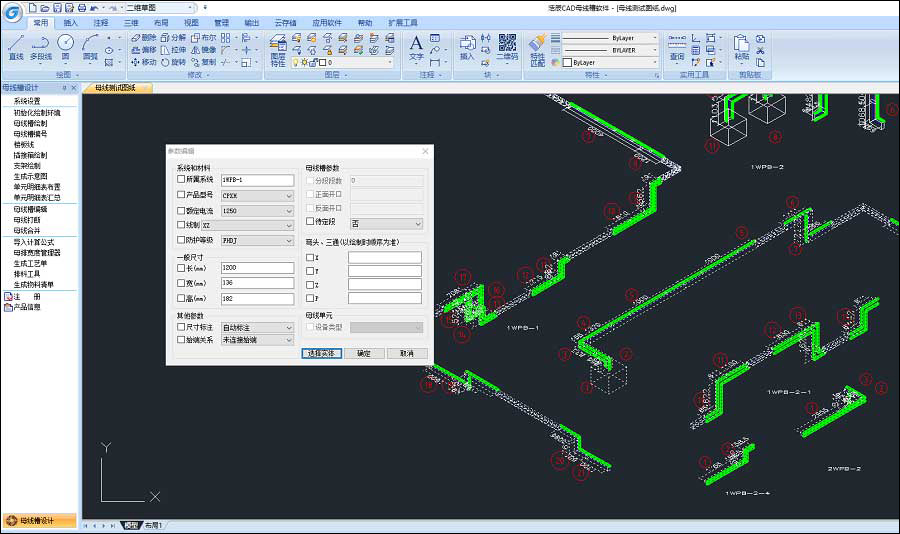Screen dimensions: 900x534
Task: Open the 产品型号 CFXX dropdown
Action: click(289, 195)
